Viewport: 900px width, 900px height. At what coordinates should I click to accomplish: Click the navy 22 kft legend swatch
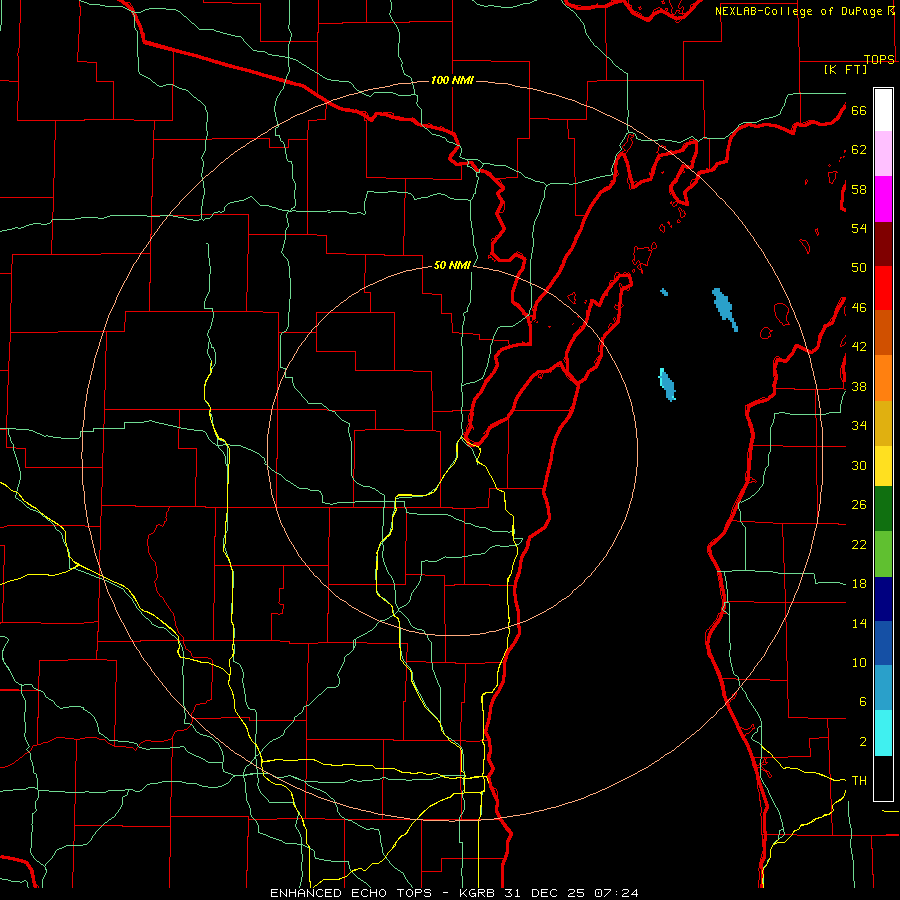[x=883, y=599]
